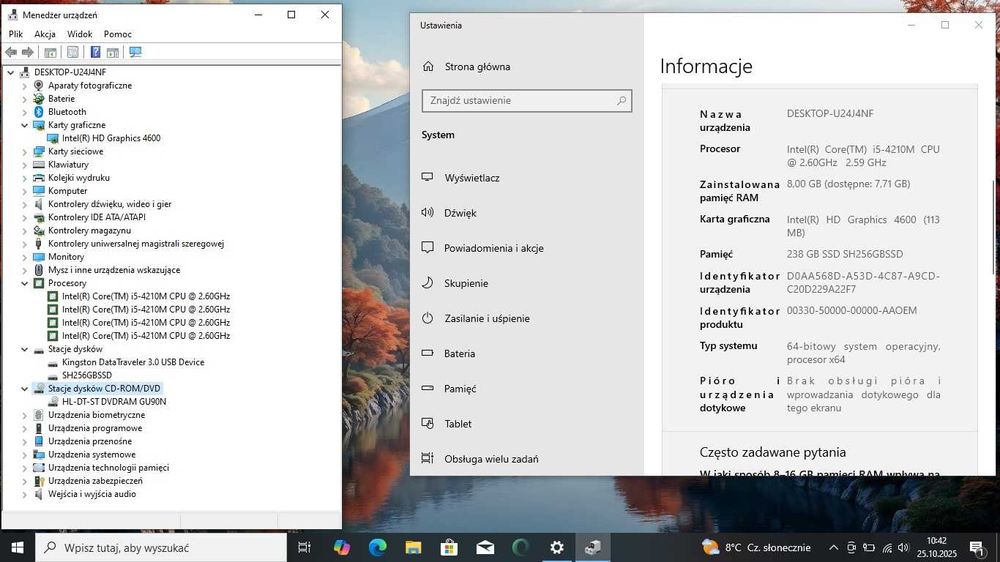Open Dźwięk sound settings

460,213
